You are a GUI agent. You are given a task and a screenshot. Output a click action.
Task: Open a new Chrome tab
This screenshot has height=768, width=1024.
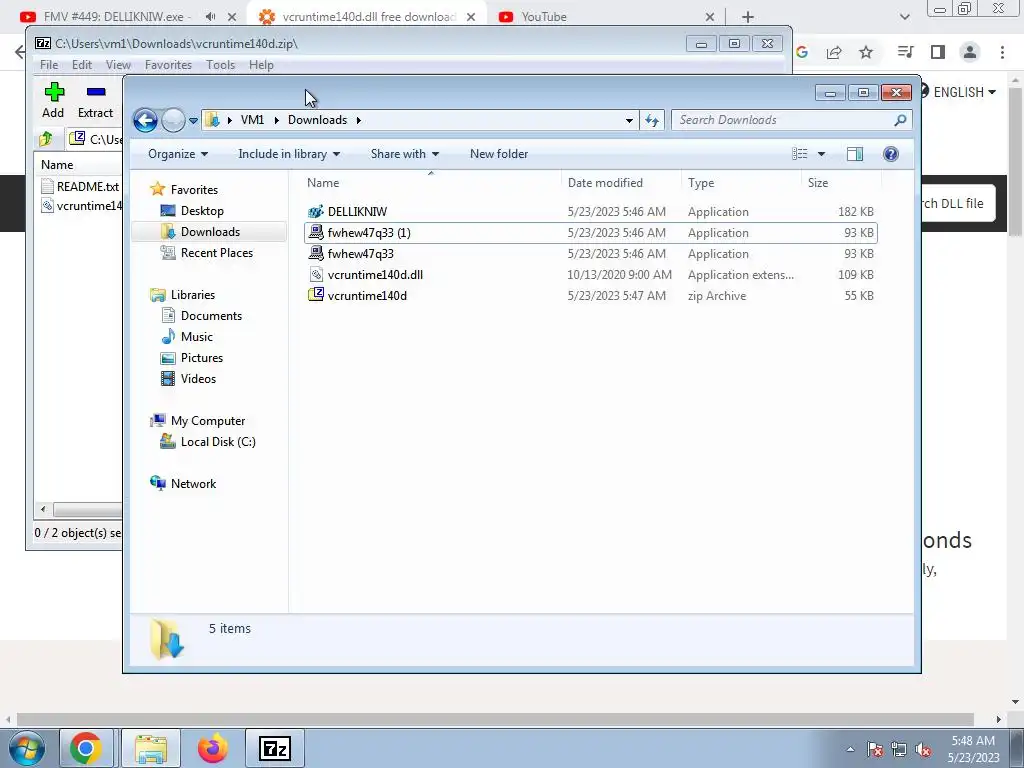pos(748,17)
